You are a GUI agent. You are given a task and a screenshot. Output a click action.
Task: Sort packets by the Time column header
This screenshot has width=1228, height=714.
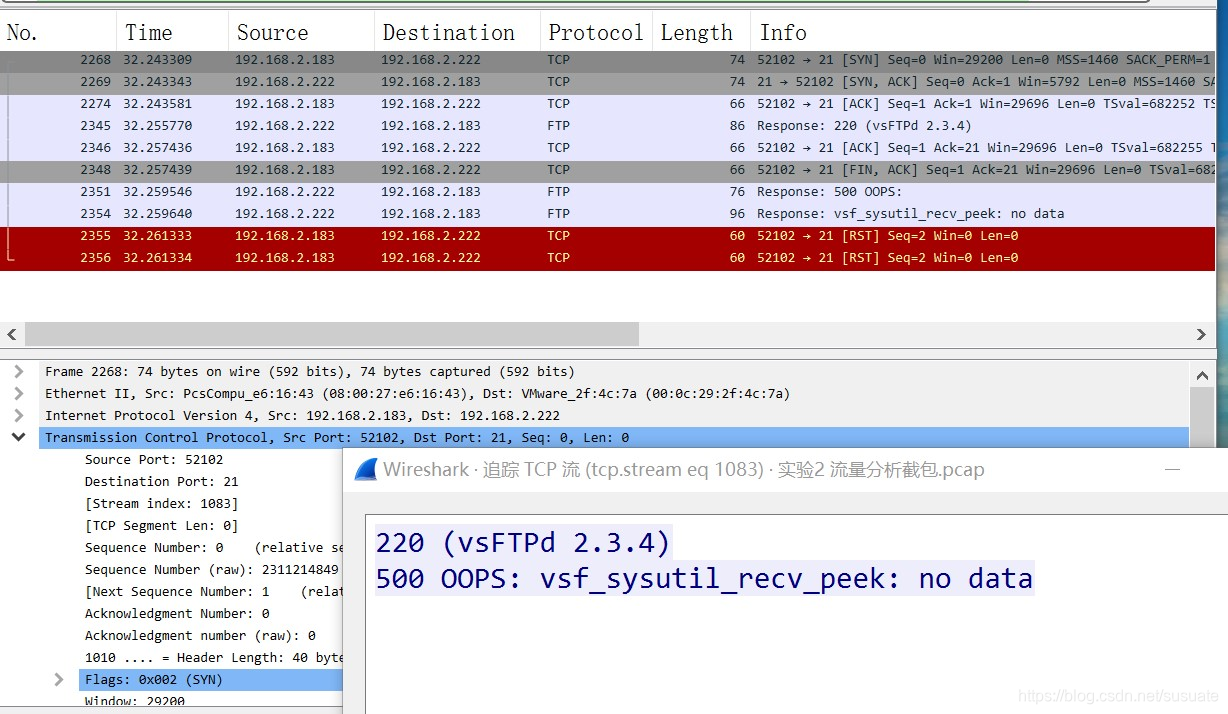point(172,32)
